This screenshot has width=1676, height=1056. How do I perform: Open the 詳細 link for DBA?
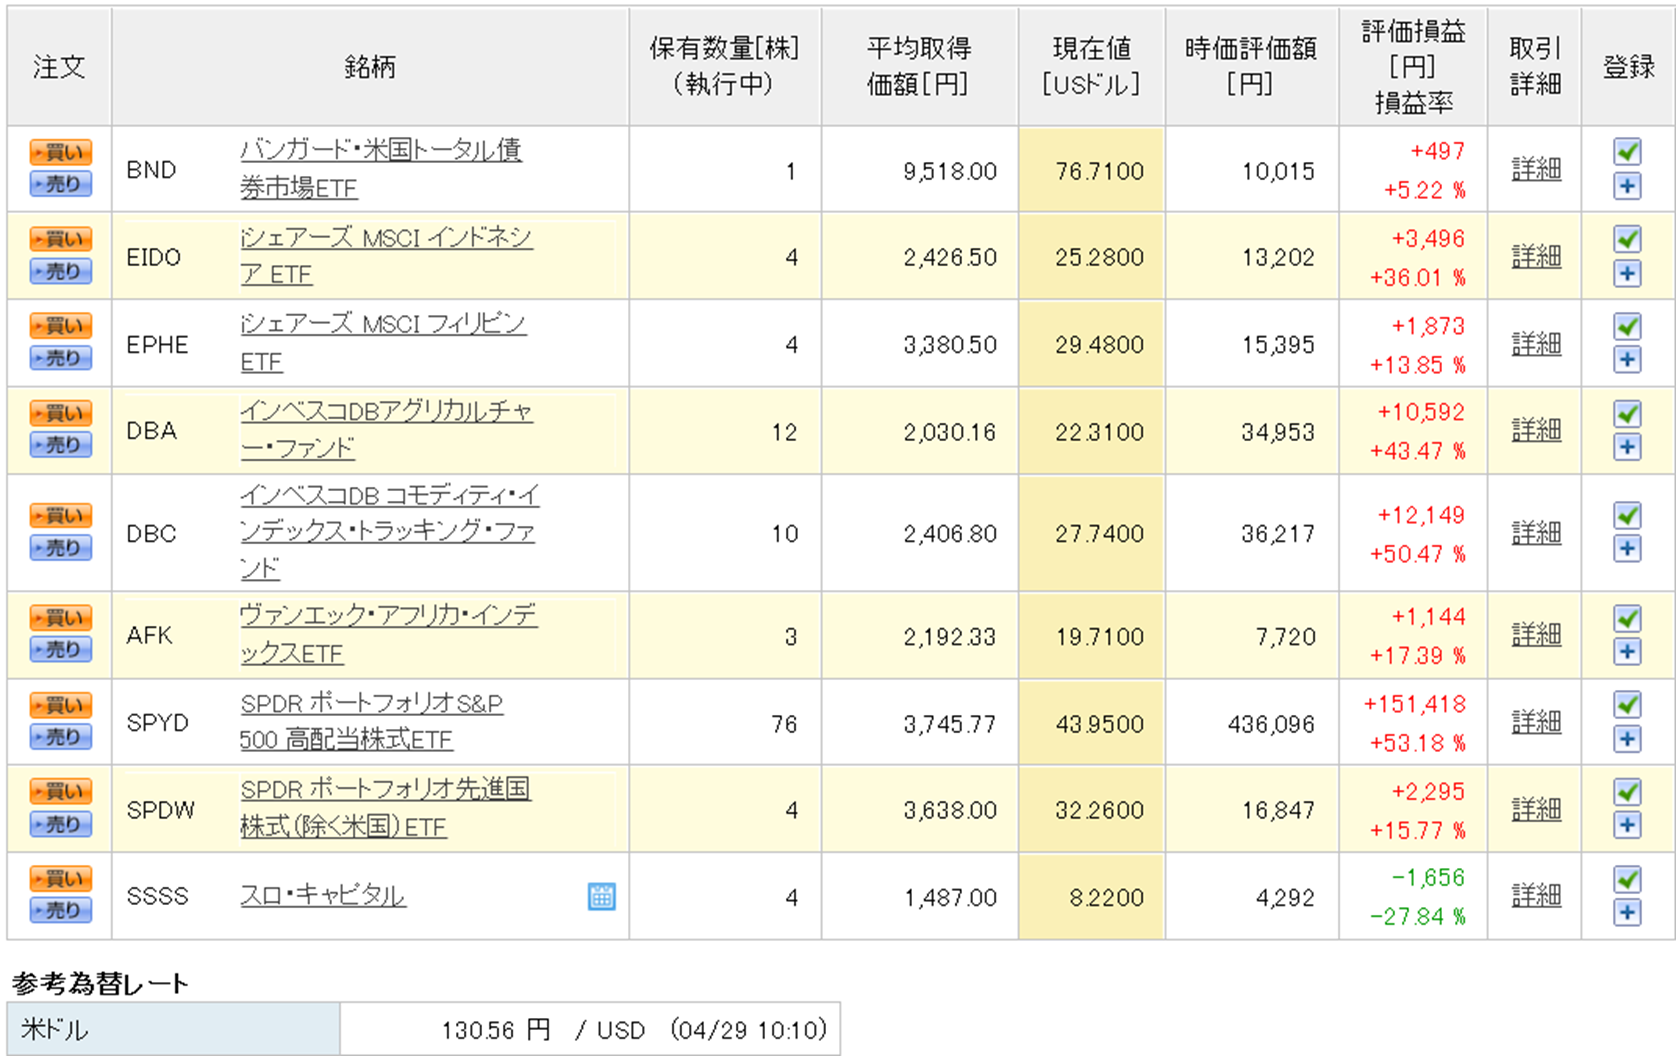pos(1535,431)
